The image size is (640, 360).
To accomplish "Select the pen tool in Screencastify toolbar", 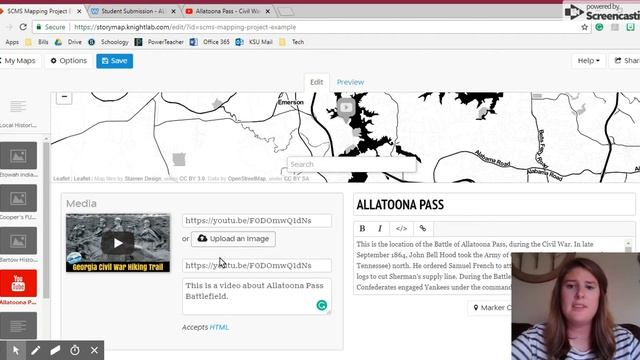I will point(36,350).
